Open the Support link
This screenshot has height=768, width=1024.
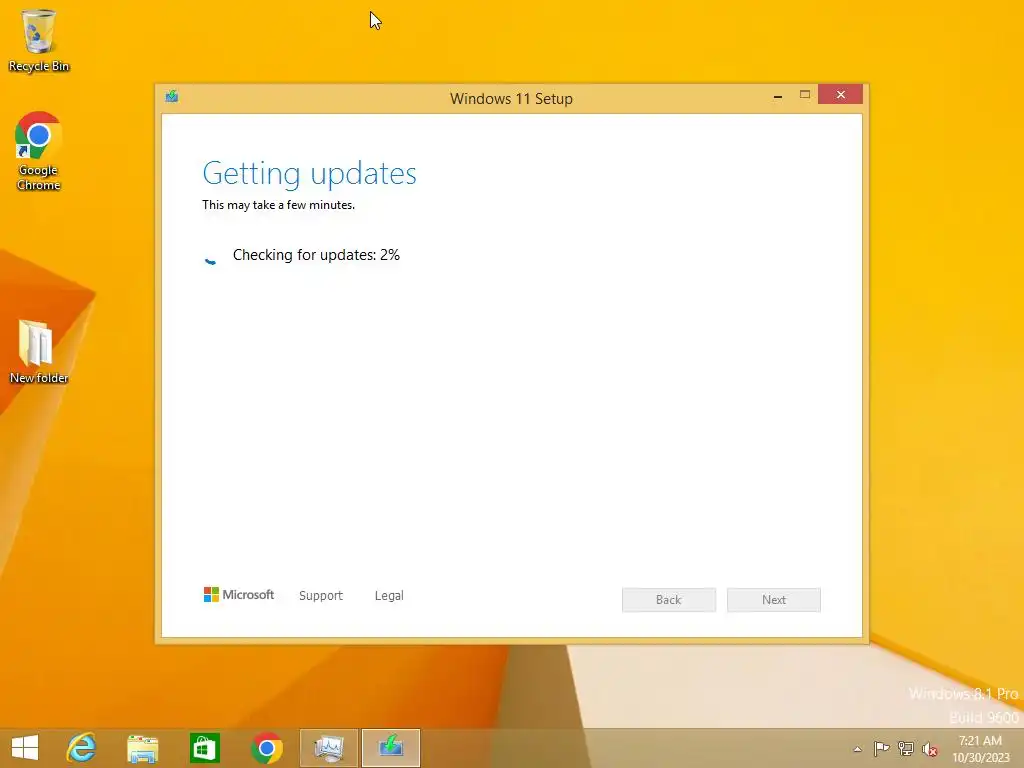coord(321,596)
